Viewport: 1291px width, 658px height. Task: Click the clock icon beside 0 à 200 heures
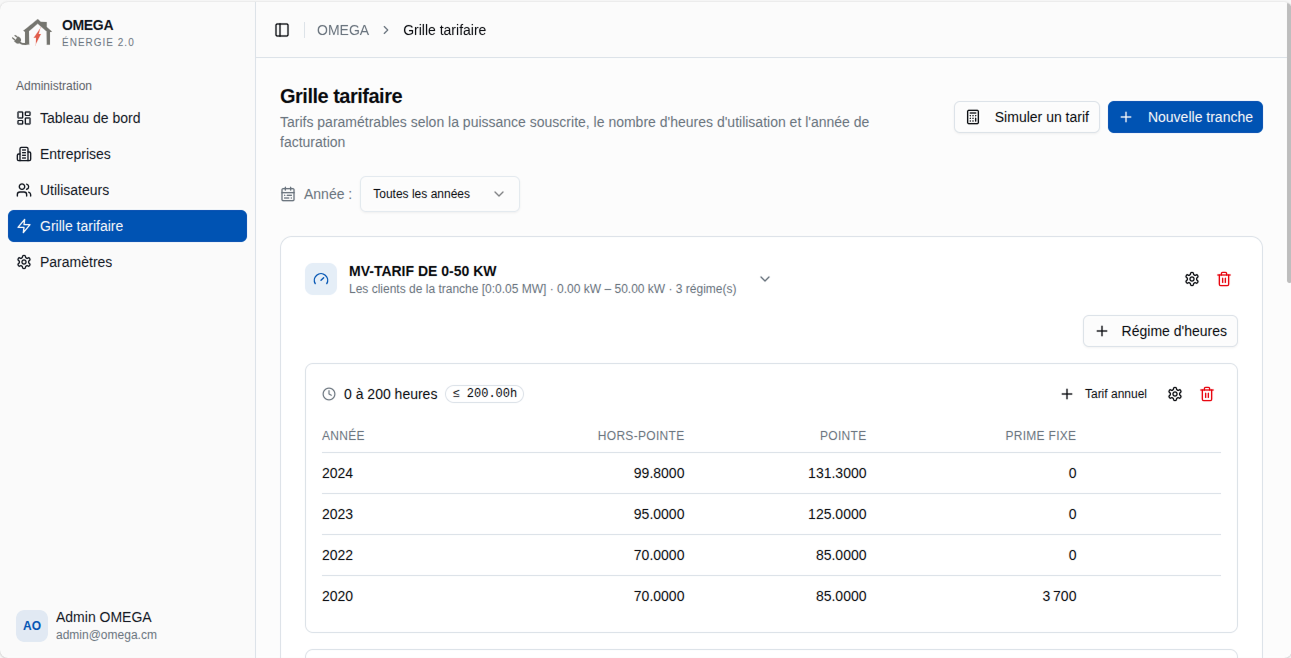(329, 394)
